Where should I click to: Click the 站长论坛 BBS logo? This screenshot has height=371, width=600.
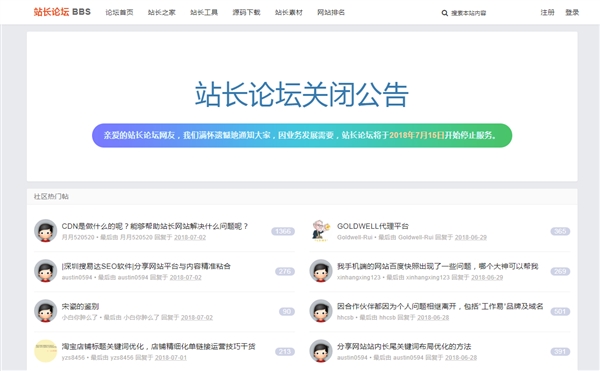62,12
